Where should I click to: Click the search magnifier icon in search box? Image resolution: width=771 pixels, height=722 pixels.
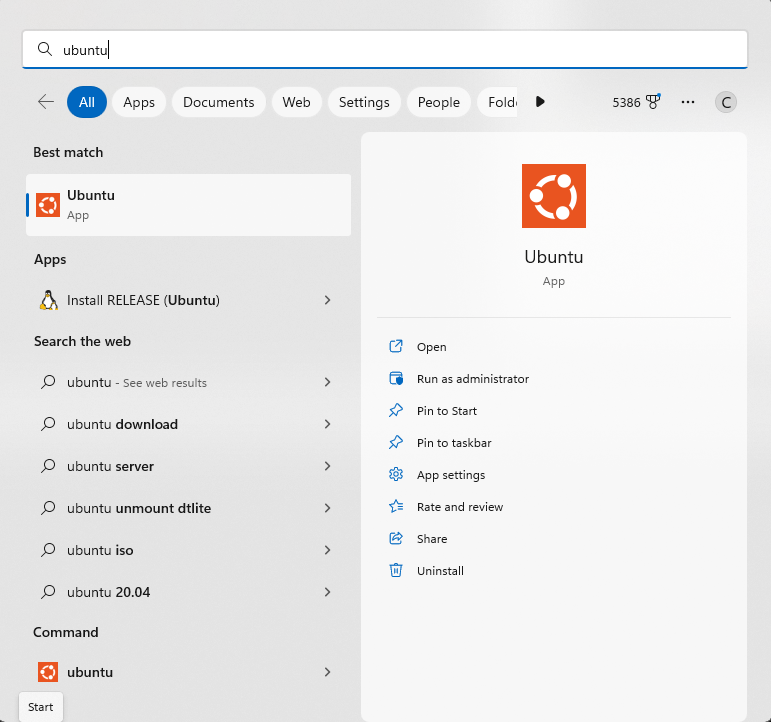tap(45, 49)
